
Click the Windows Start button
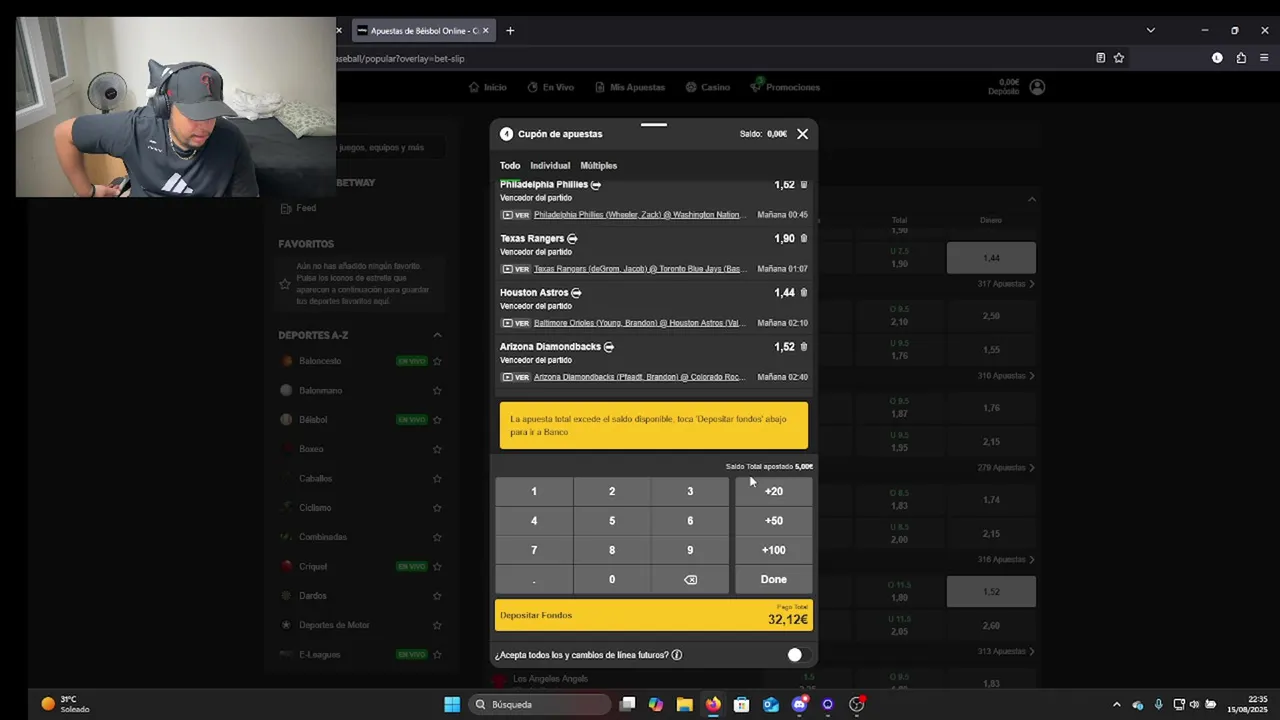(452, 704)
